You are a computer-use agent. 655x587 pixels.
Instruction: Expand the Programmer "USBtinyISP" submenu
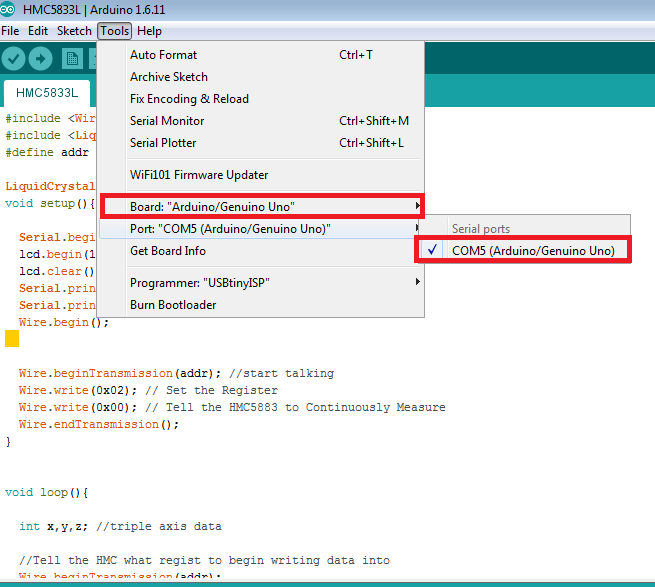tap(261, 283)
